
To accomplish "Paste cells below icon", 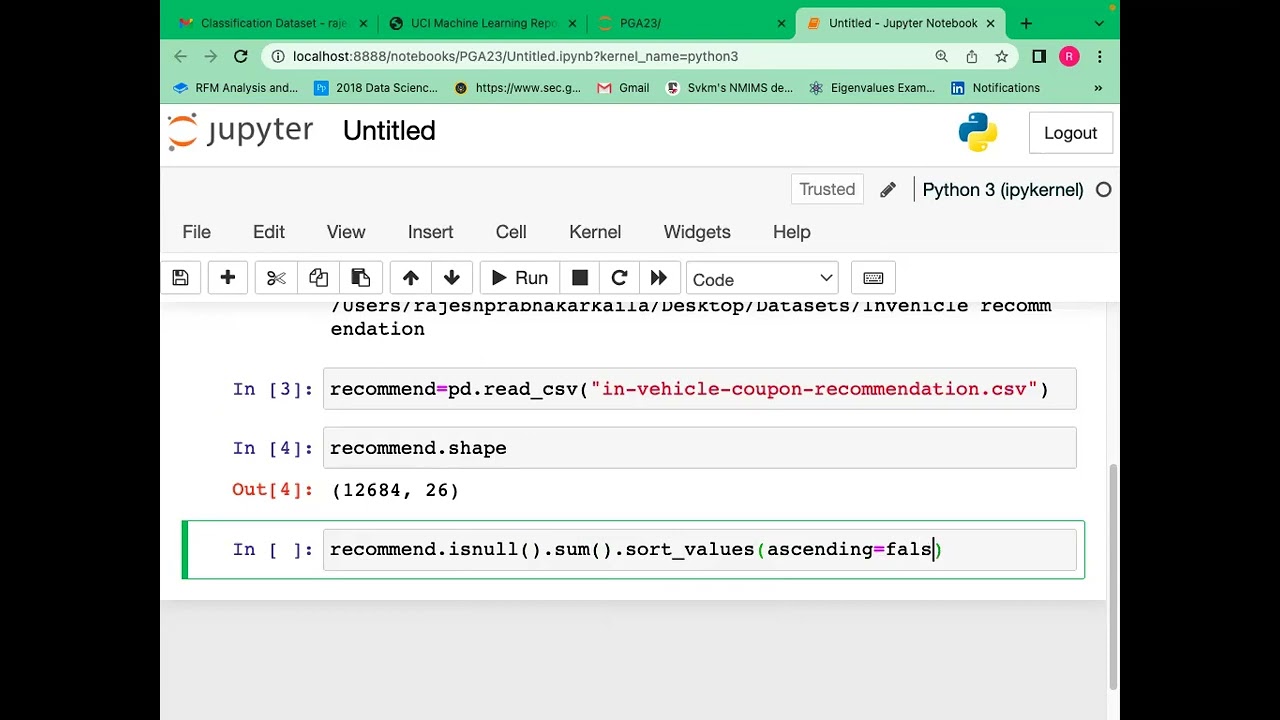I will click(360, 278).
